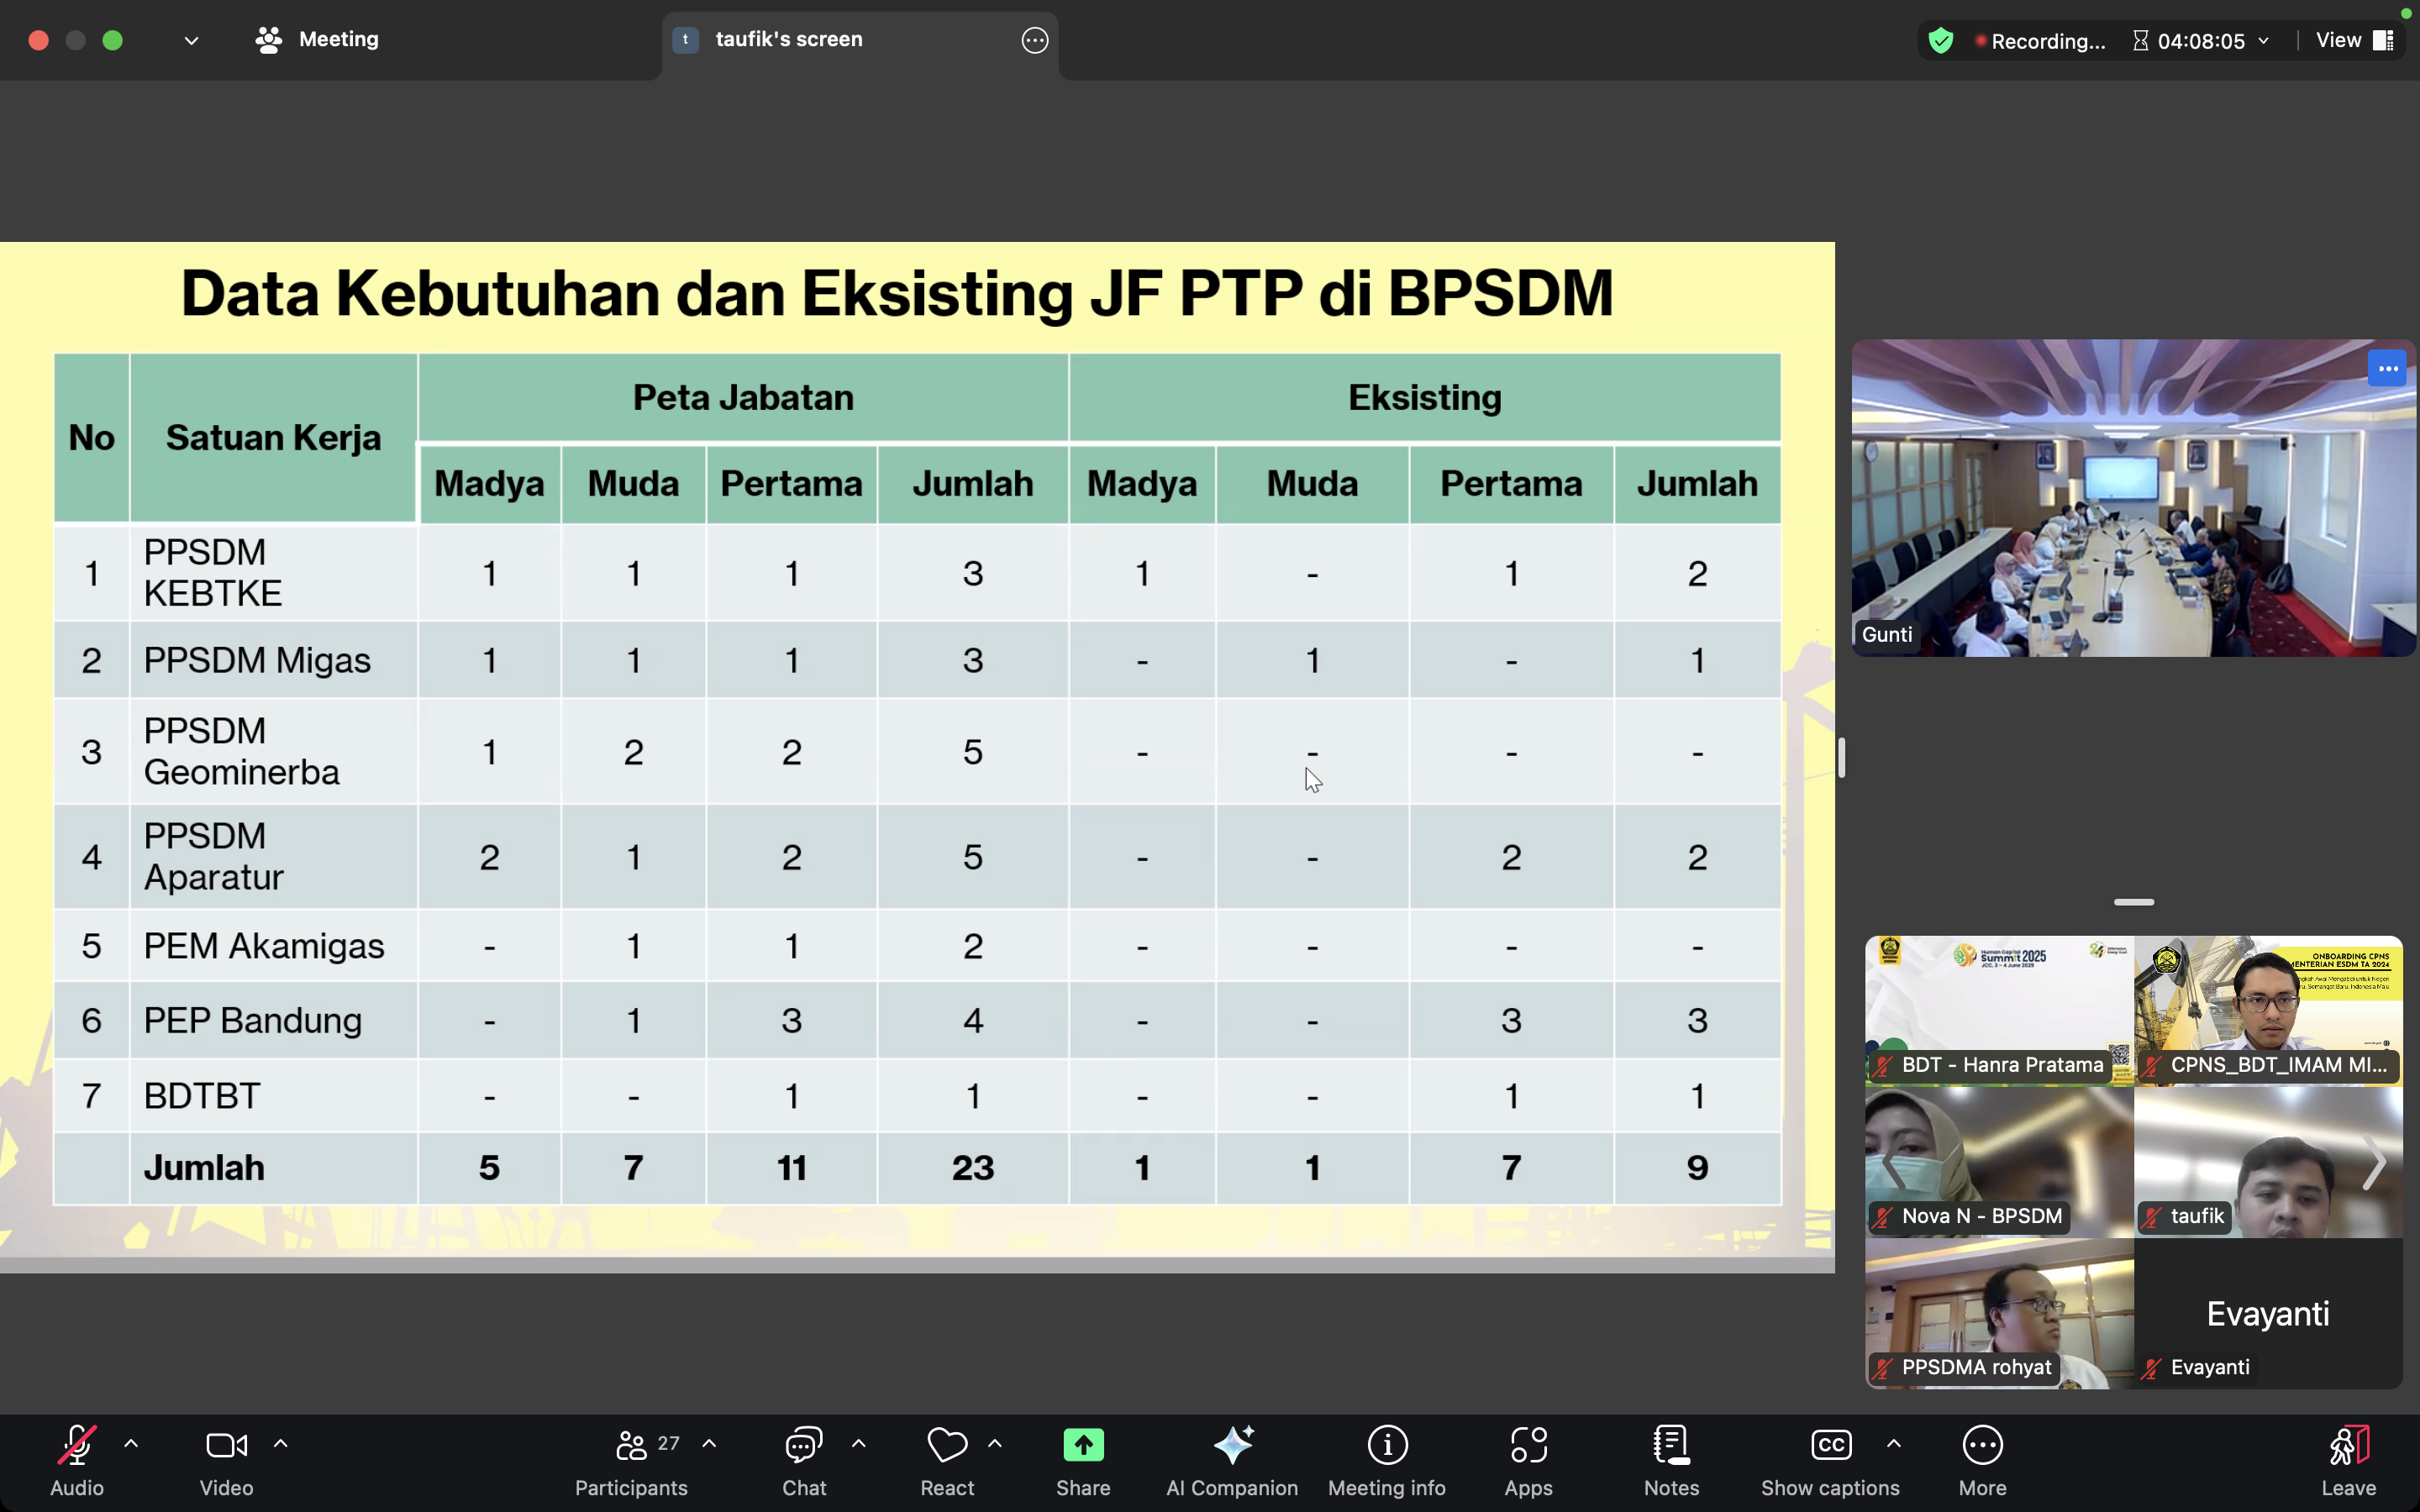The width and height of the screenshot is (2420, 1512).
Task: Click the Meeting info icon
Action: click(x=1387, y=1445)
